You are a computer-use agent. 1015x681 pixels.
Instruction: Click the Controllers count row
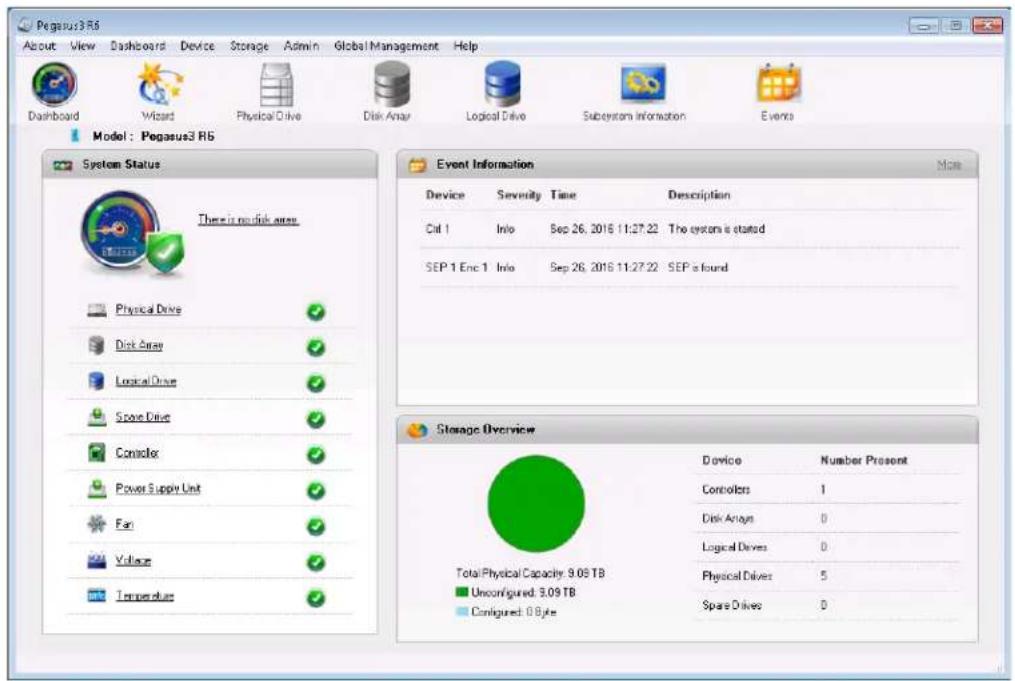[827, 489]
